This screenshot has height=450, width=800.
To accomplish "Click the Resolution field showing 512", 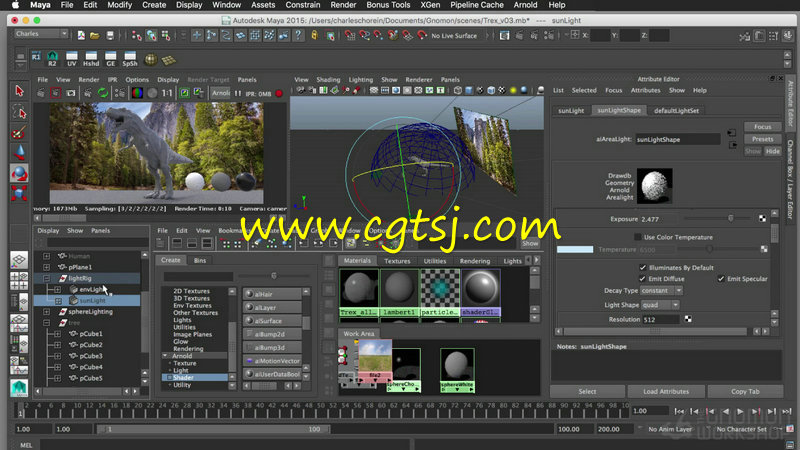I will (x=661, y=319).
